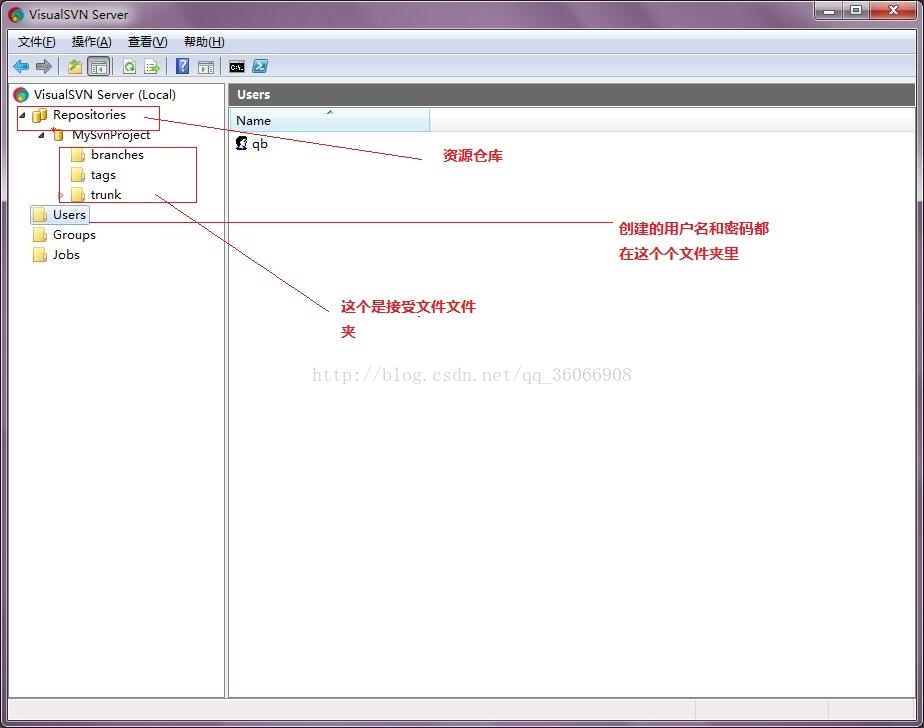924x728 pixels.
Task: Minimize the VisualSVN Server window
Action: (829, 11)
